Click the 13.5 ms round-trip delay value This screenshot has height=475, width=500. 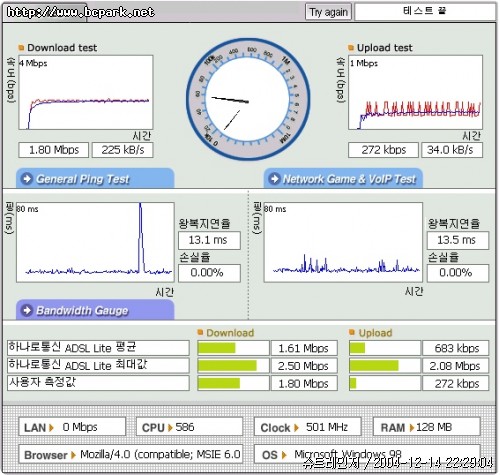[458, 240]
